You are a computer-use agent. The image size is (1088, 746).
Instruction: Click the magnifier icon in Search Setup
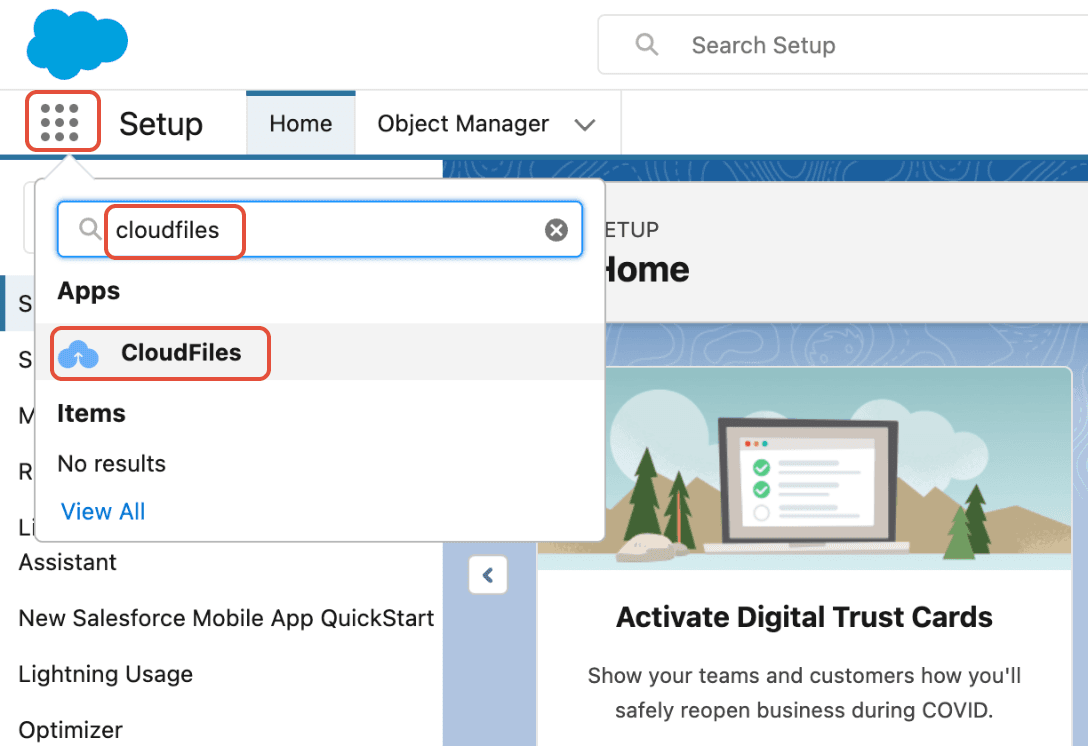[646, 45]
